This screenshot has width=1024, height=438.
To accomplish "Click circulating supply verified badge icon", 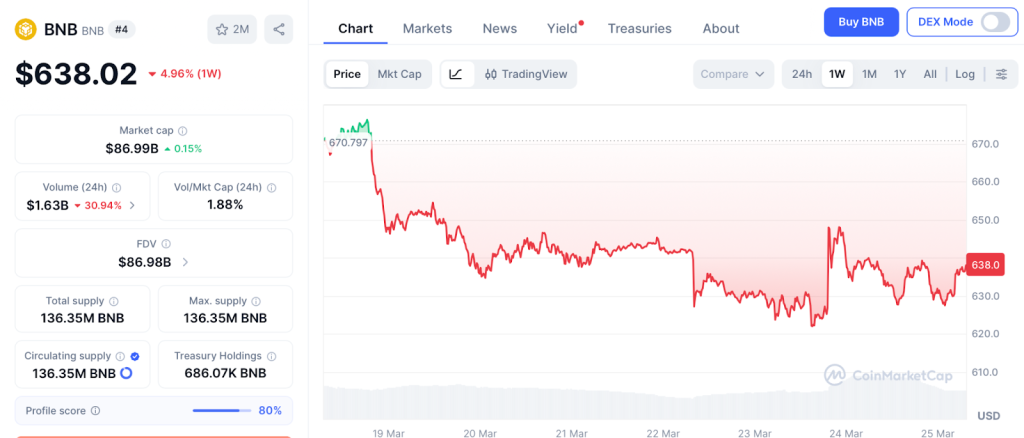I will click(x=135, y=356).
